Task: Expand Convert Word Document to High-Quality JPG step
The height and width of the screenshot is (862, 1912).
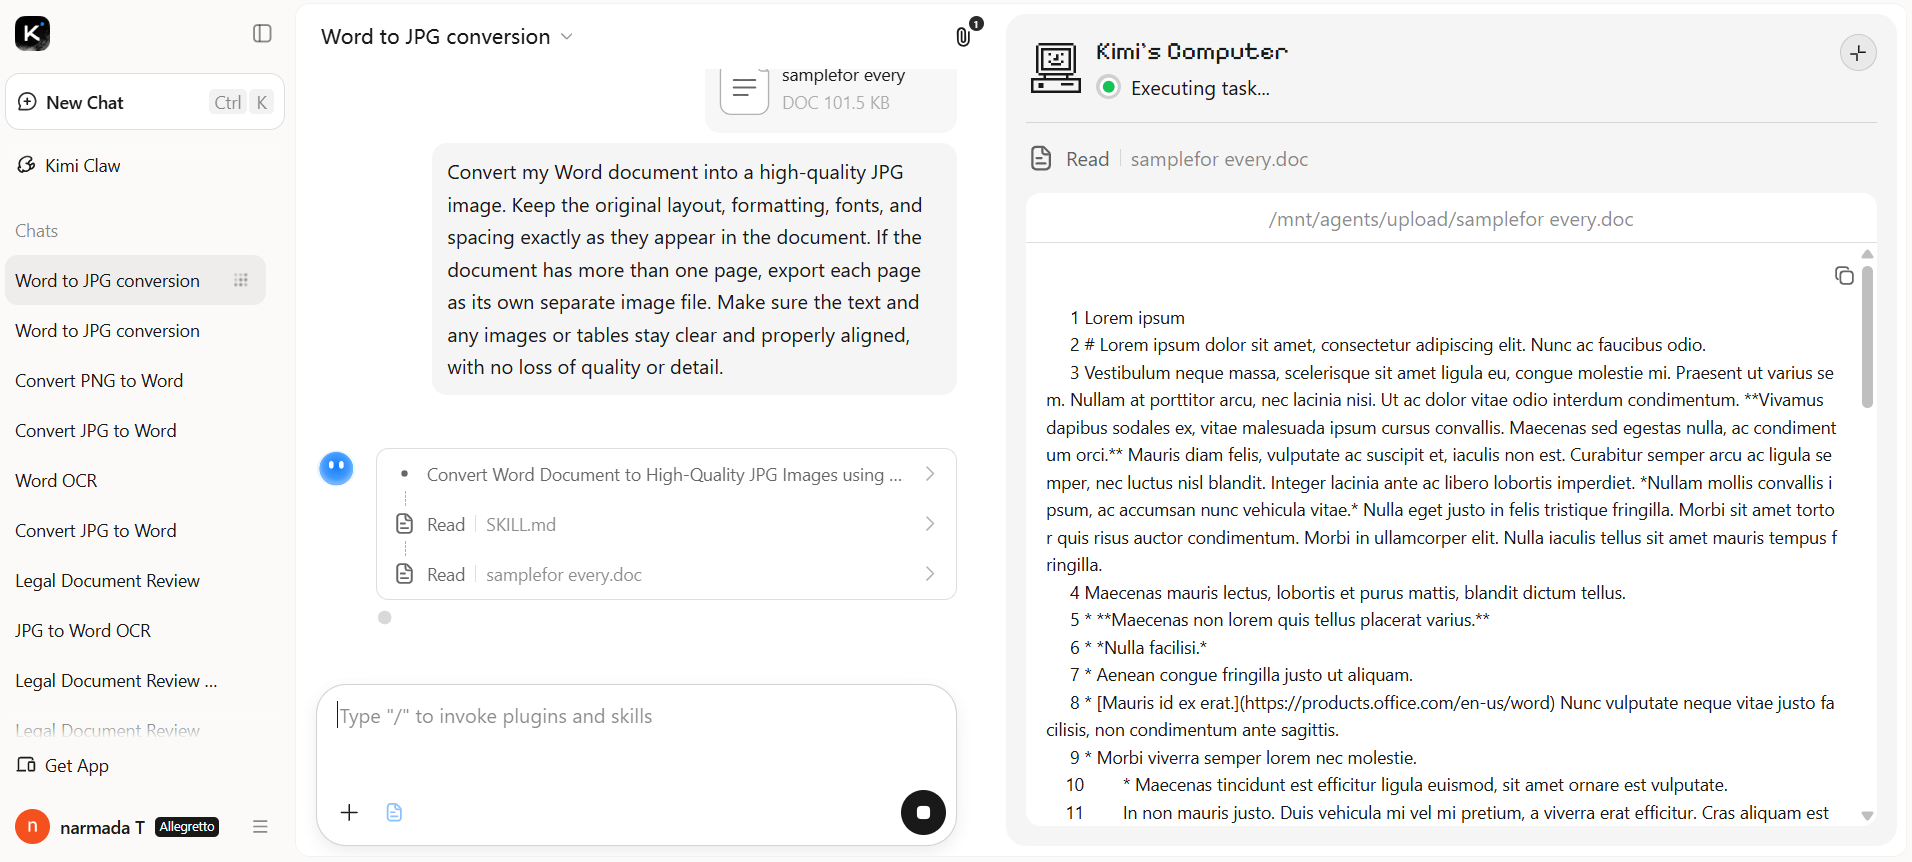Action: click(666, 474)
